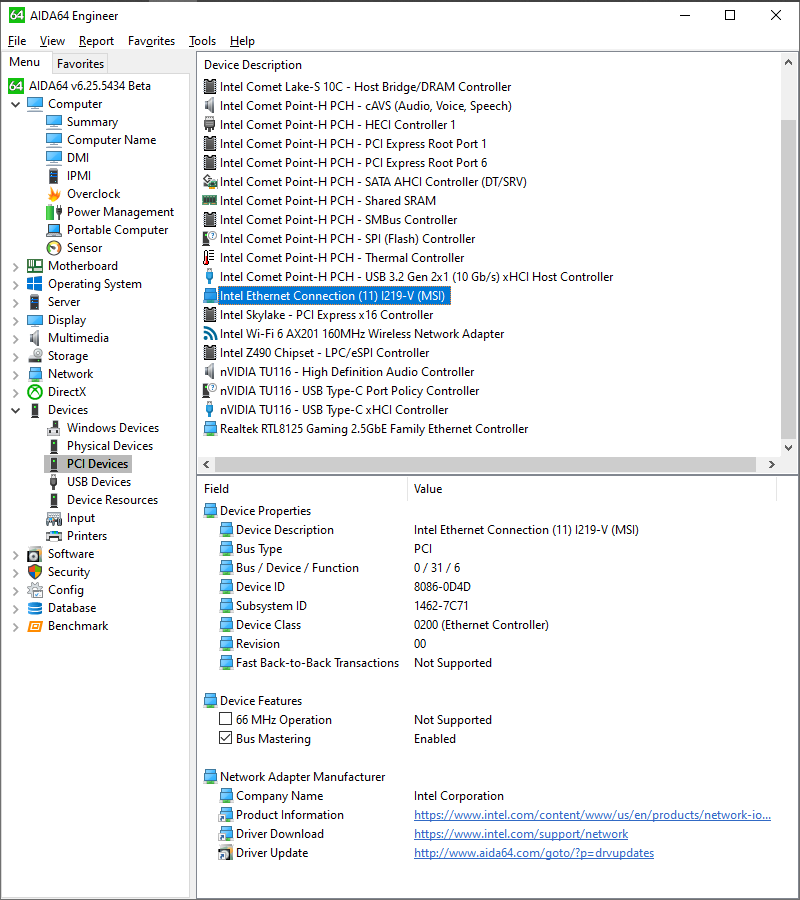Screen dimensions: 800x900
Task: Open the Report menu
Action: pos(96,41)
